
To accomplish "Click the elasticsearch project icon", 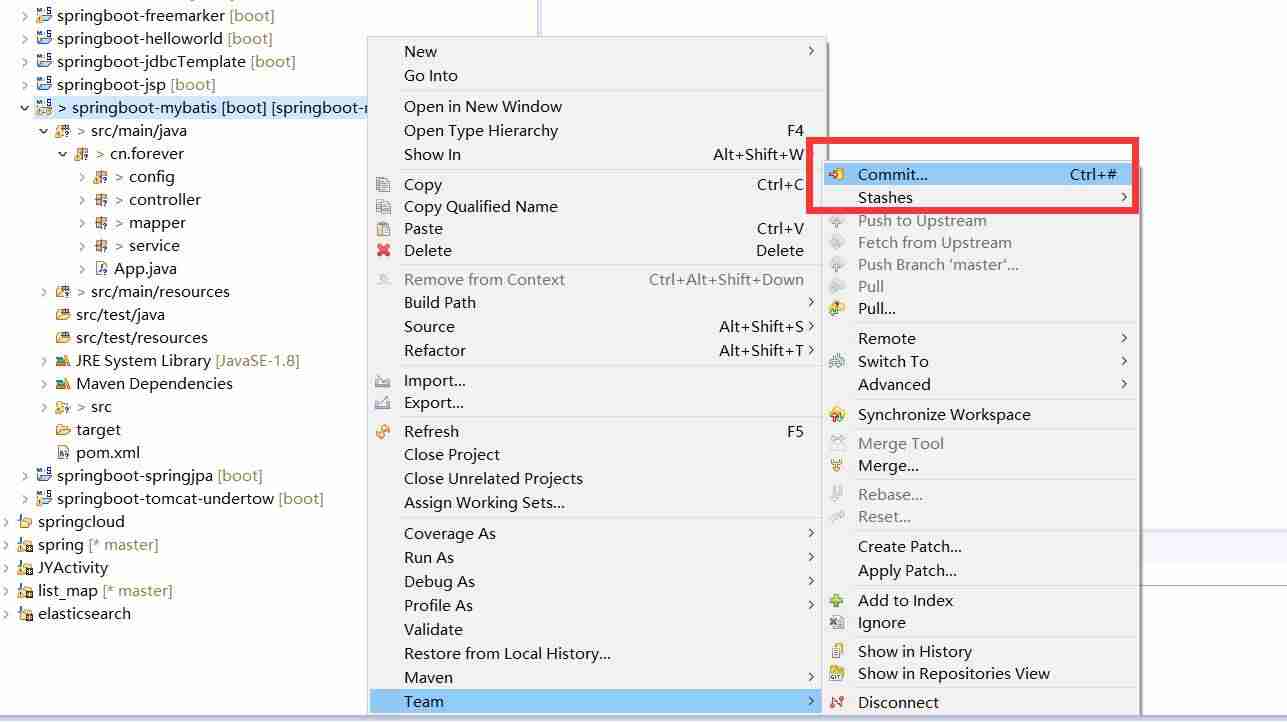I will 25,614.
